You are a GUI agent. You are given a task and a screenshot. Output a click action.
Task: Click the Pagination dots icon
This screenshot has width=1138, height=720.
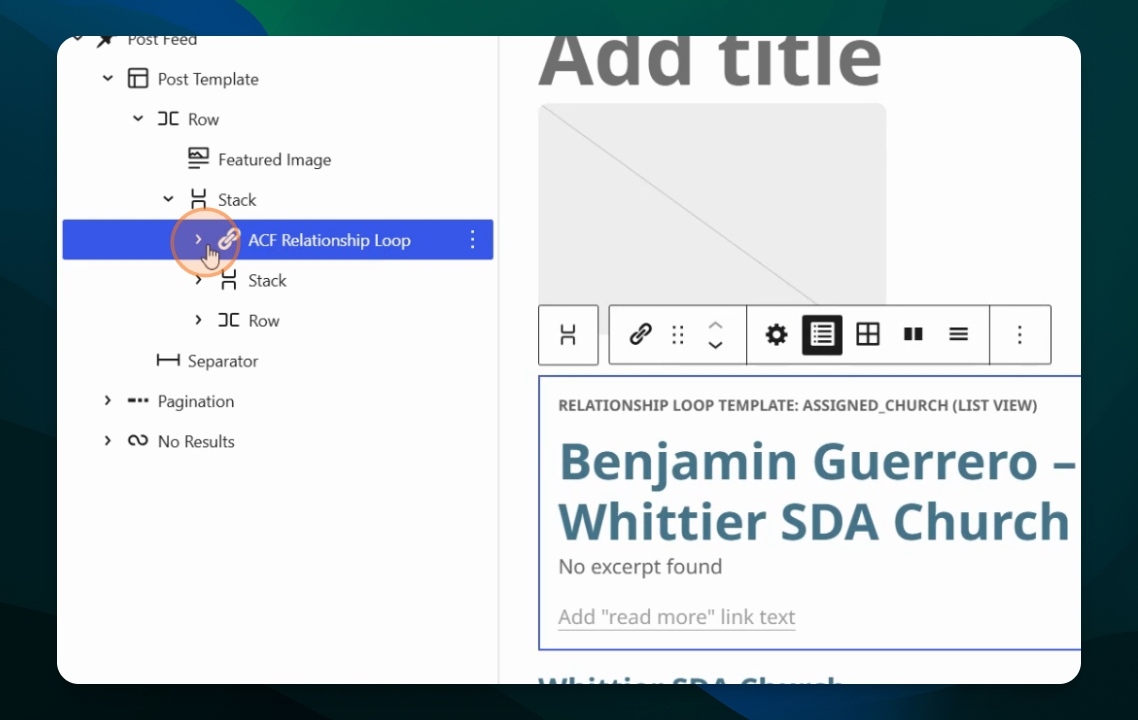pos(138,401)
